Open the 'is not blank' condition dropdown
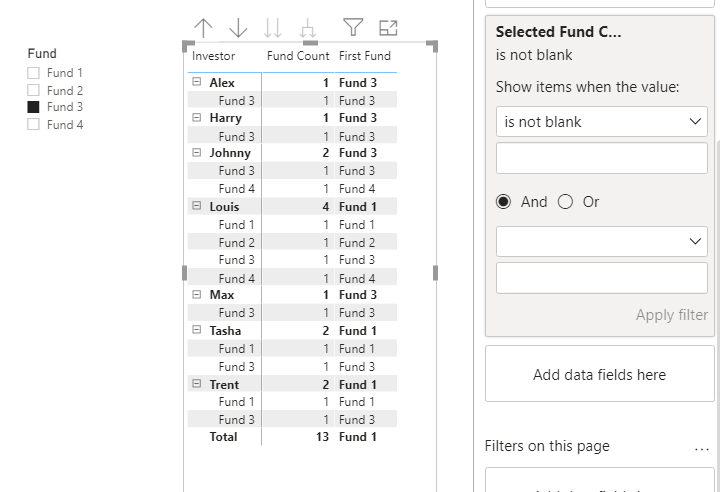The image size is (720, 492). [x=602, y=122]
